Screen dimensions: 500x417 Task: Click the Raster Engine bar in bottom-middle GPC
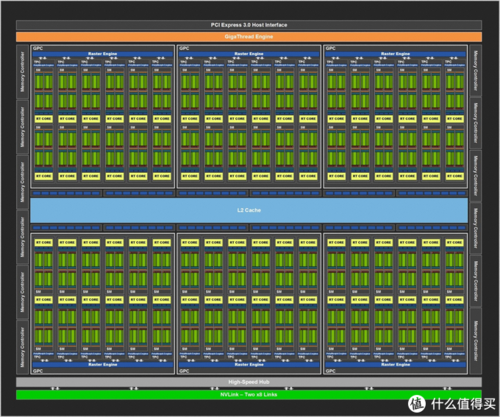click(x=249, y=365)
